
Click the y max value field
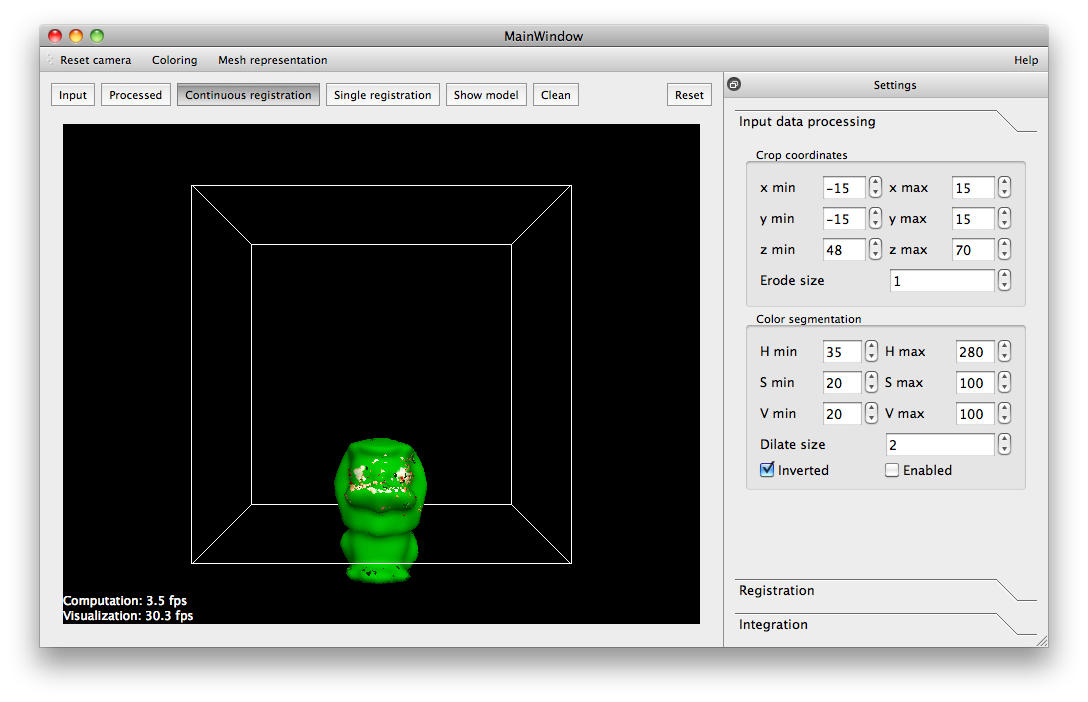coord(974,219)
